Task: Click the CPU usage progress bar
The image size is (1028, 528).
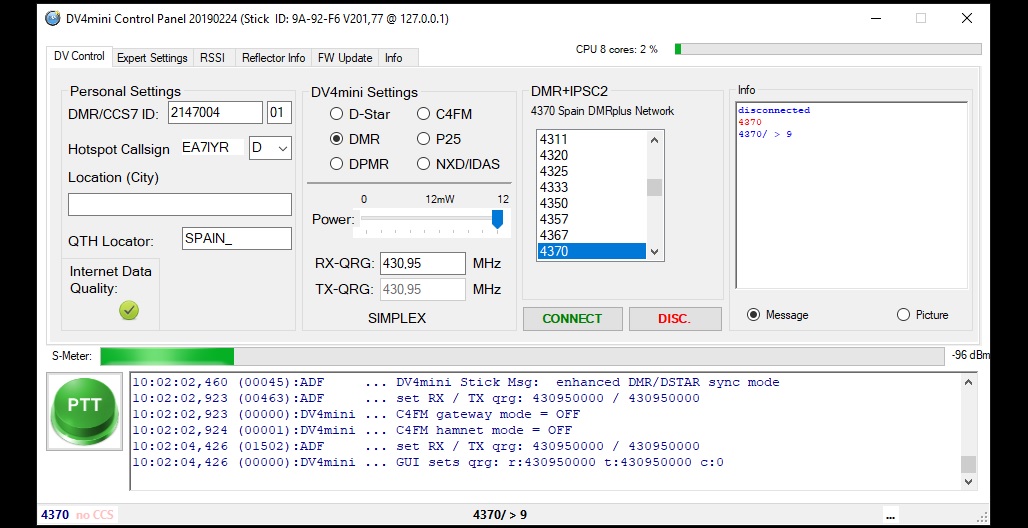Action: [x=828, y=49]
